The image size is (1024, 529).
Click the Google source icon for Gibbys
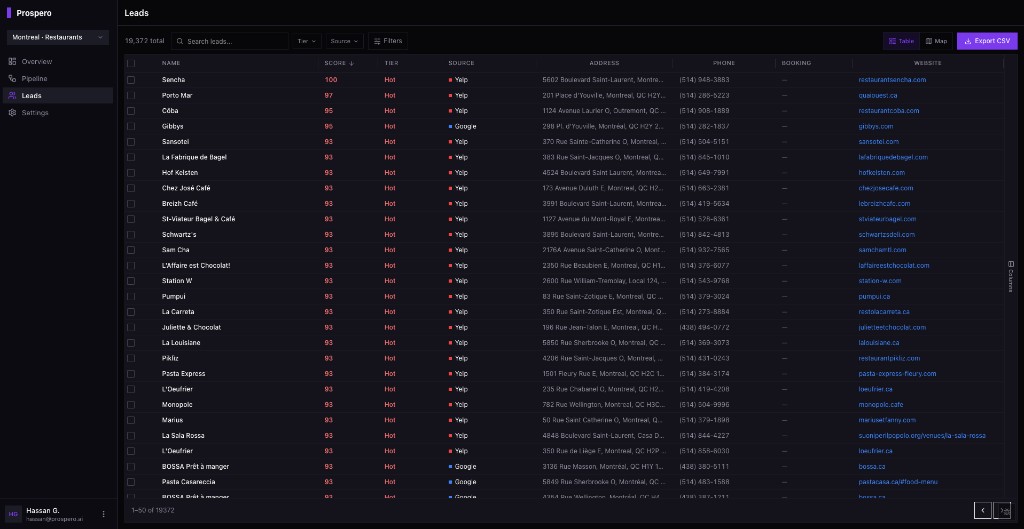tap(451, 126)
